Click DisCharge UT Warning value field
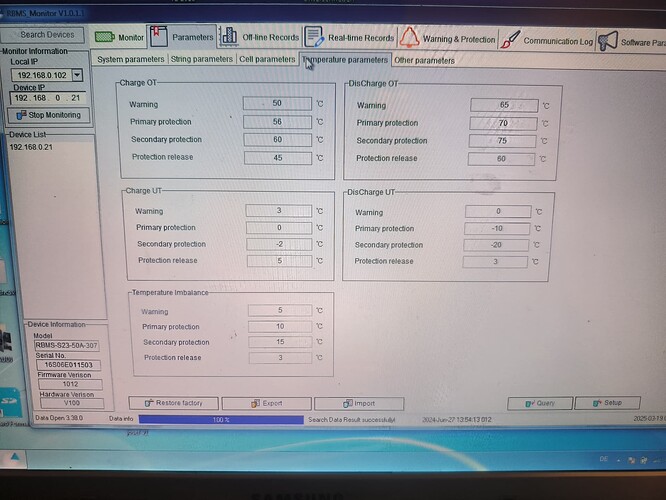Viewport: 666px width, 500px height. click(498, 211)
